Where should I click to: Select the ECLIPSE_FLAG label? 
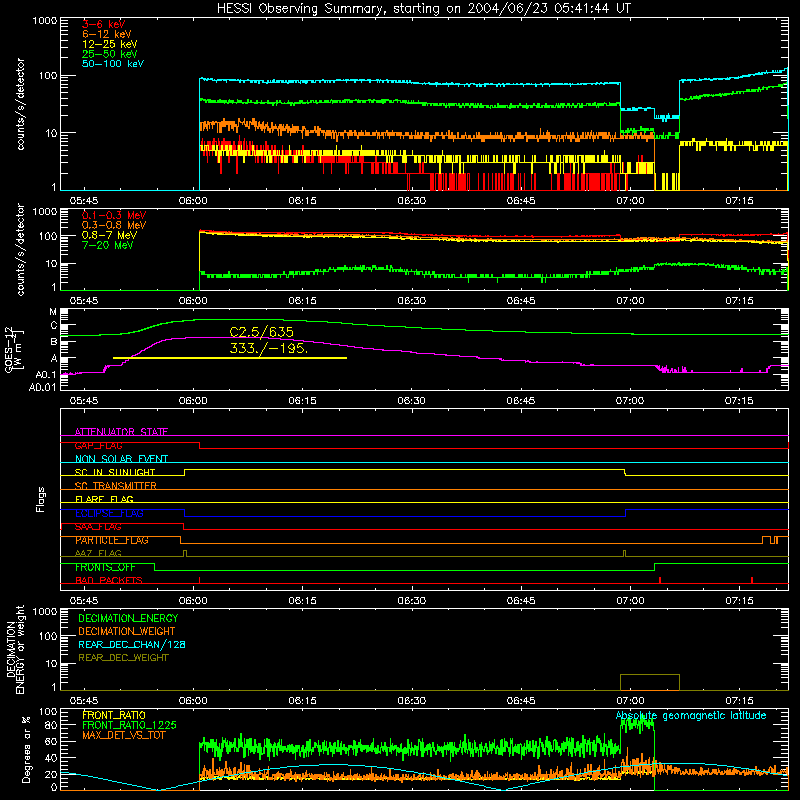pos(109,513)
